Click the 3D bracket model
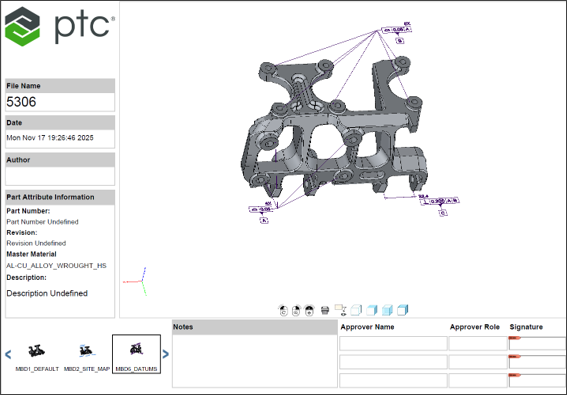 [x=333, y=127]
